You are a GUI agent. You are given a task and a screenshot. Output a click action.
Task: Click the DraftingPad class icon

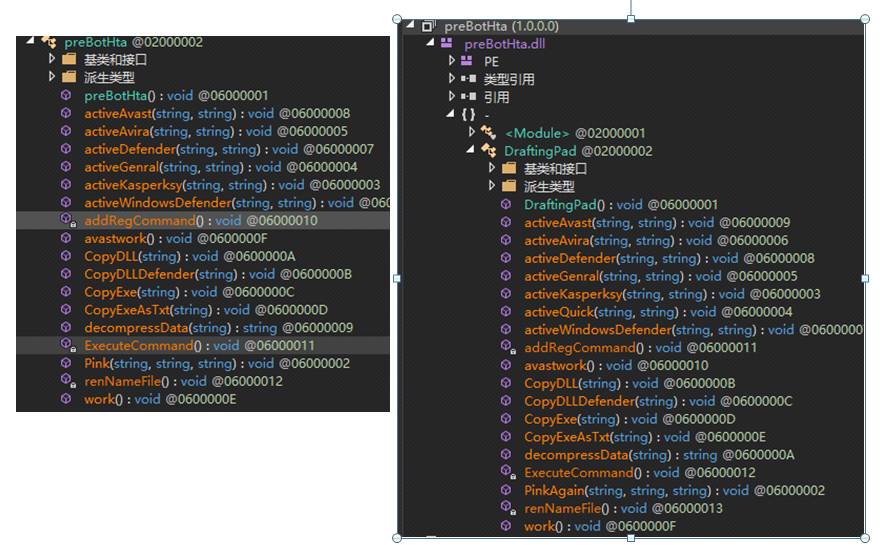coord(488,151)
